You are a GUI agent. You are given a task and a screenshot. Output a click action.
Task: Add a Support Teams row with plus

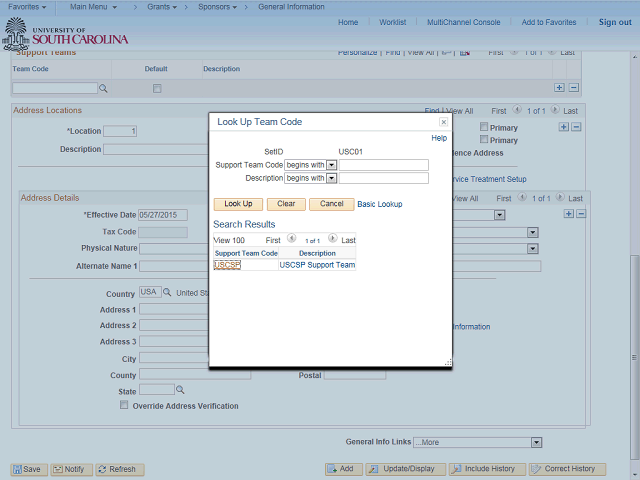559,87
